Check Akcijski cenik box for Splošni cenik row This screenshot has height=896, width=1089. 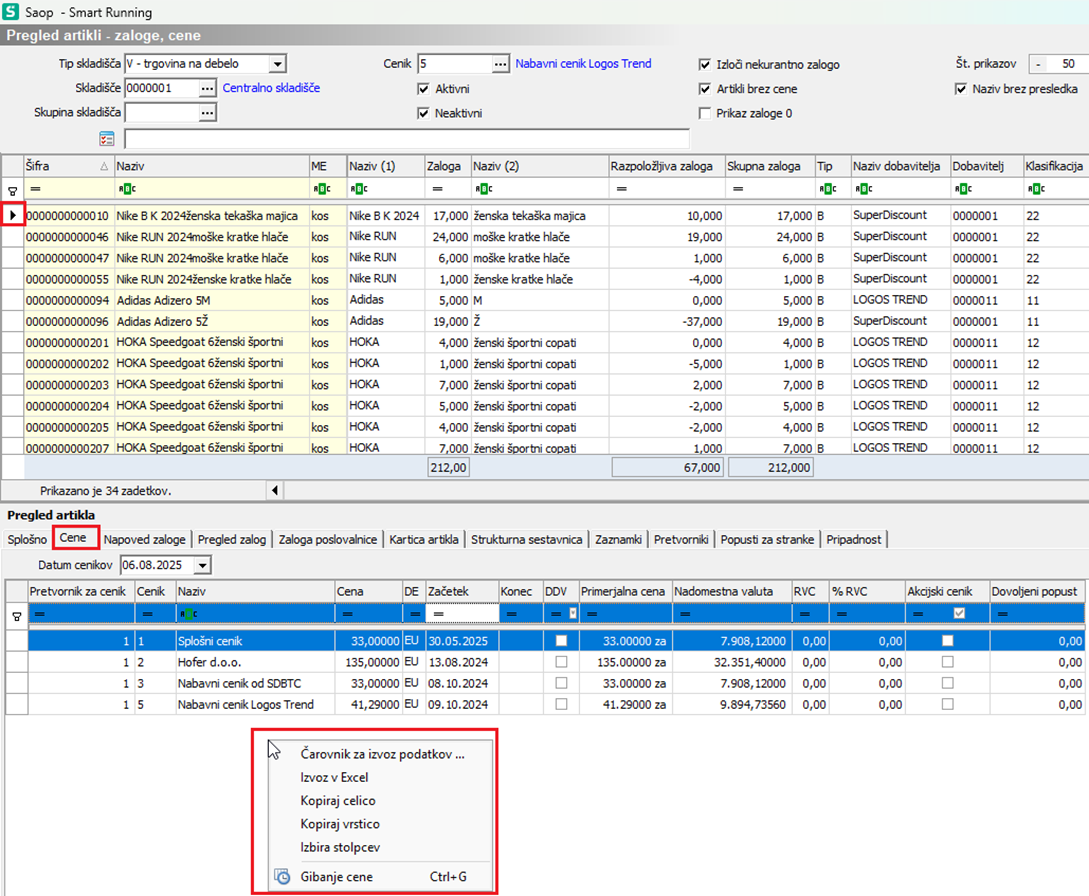tap(947, 640)
